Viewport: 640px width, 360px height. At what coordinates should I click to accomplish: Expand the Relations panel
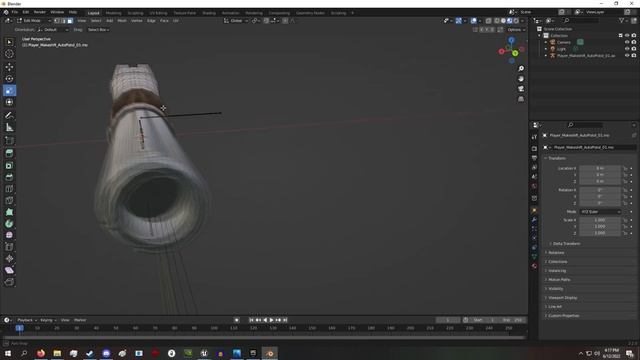coord(556,253)
